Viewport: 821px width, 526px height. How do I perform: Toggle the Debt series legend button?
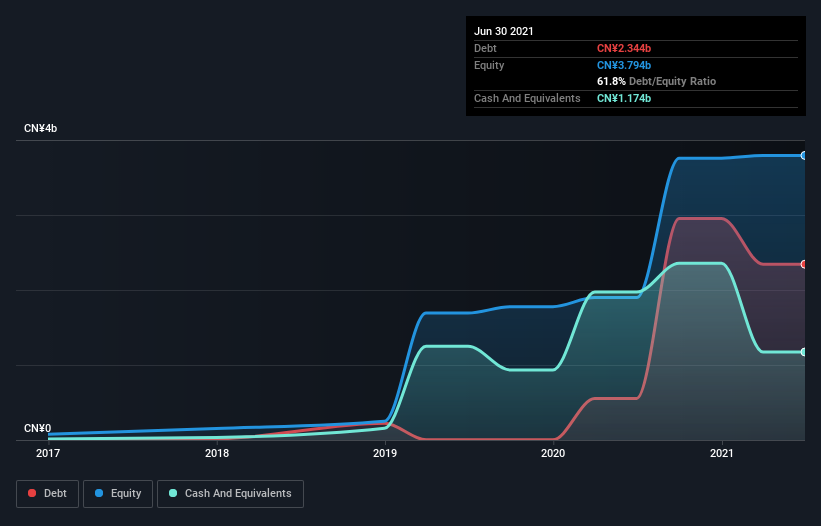click(x=47, y=494)
